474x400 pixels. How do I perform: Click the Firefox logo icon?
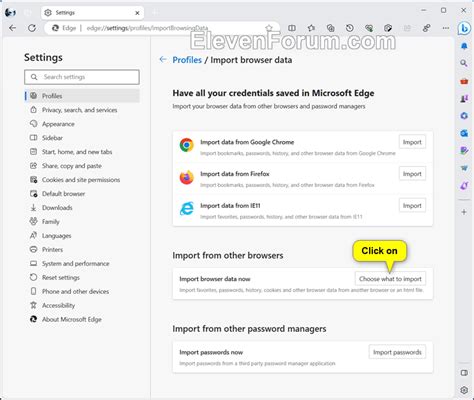pos(187,177)
